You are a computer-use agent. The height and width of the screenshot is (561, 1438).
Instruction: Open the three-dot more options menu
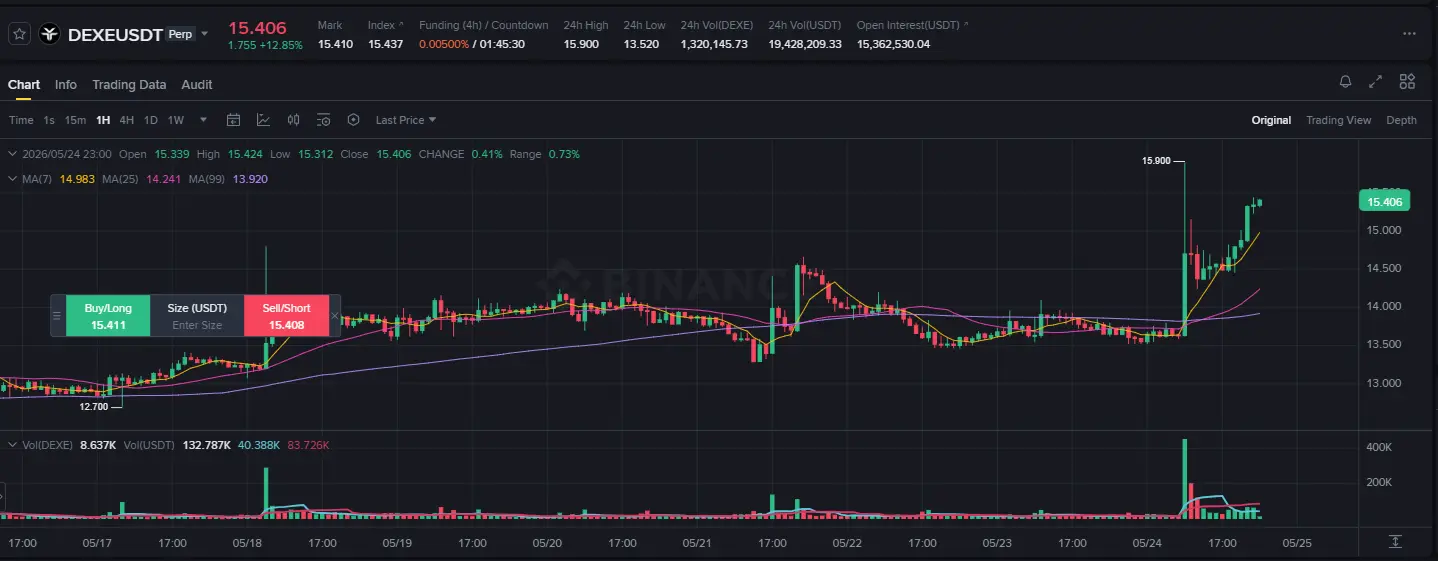coord(1409,34)
